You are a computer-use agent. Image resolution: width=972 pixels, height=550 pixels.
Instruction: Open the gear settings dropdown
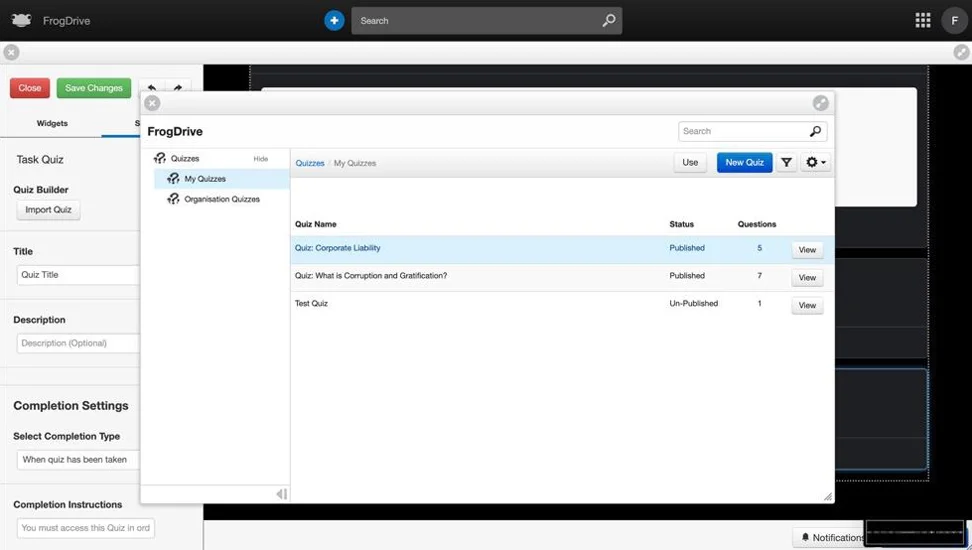[815, 162]
